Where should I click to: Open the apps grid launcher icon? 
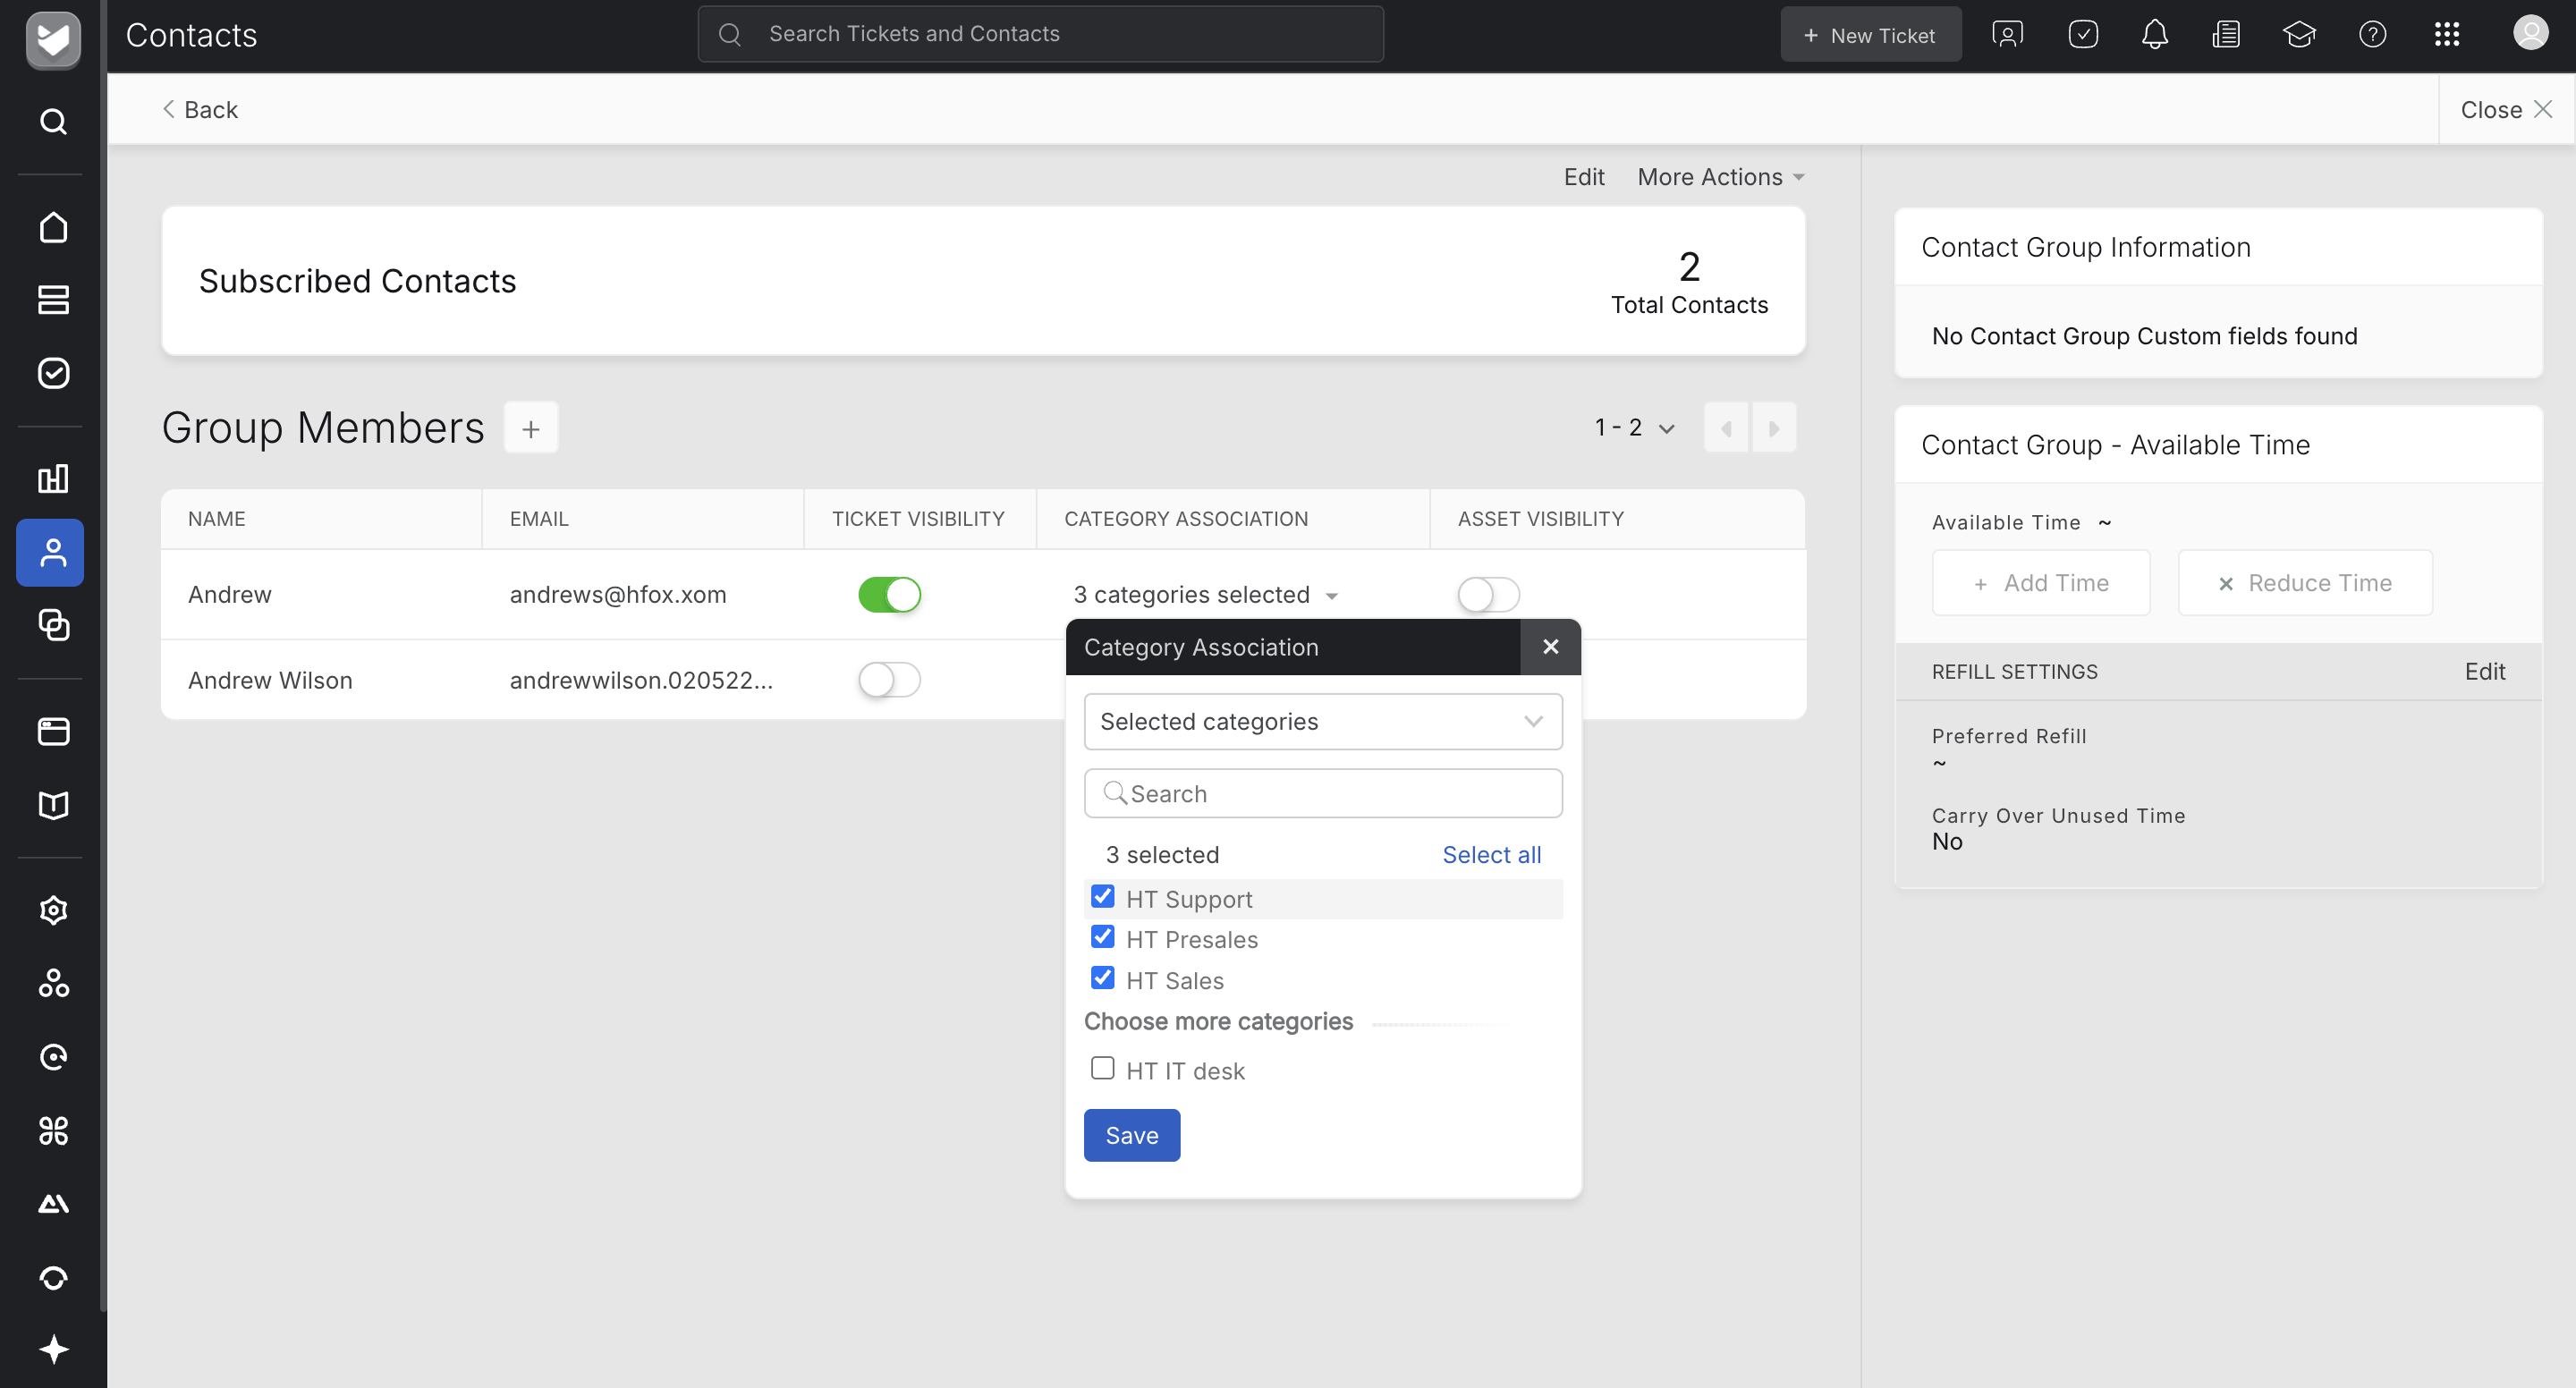pyautogui.click(x=2446, y=35)
